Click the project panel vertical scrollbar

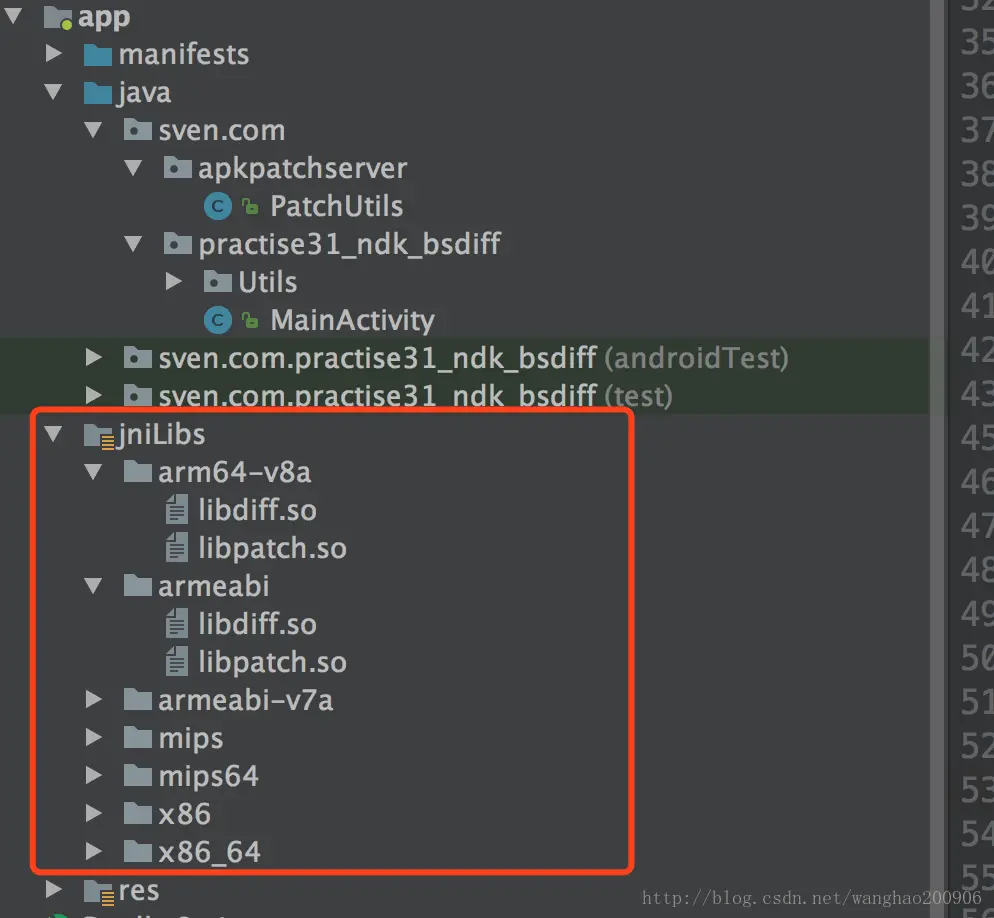pos(938,459)
